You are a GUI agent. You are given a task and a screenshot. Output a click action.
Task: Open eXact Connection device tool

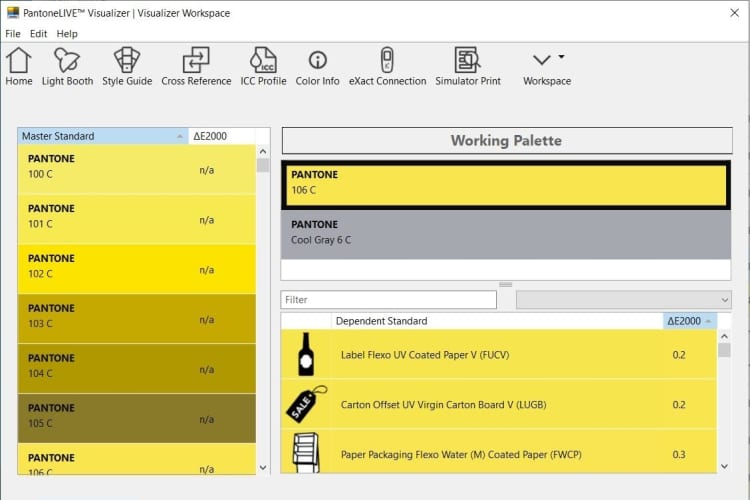click(387, 67)
